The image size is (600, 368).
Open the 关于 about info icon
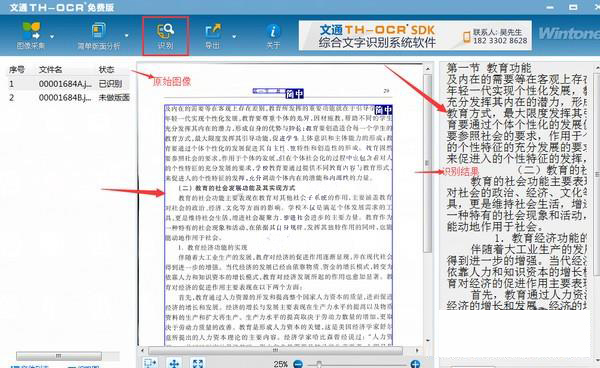pyautogui.click(x=273, y=36)
